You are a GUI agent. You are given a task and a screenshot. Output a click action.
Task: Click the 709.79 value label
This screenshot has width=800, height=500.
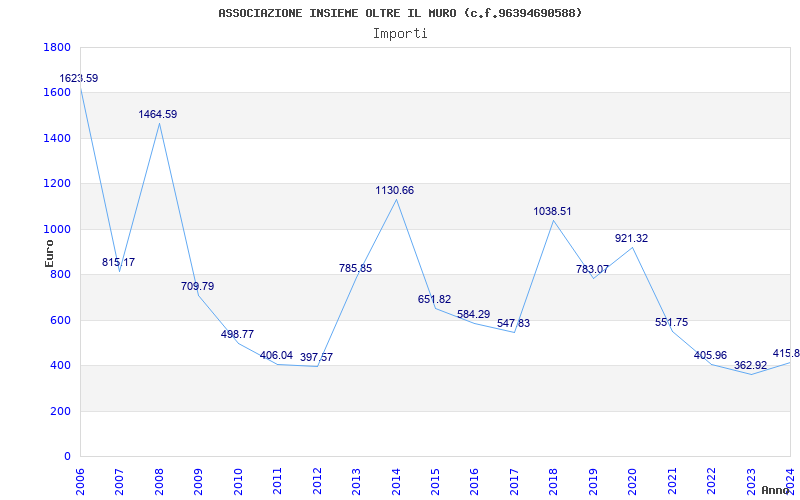pos(197,286)
